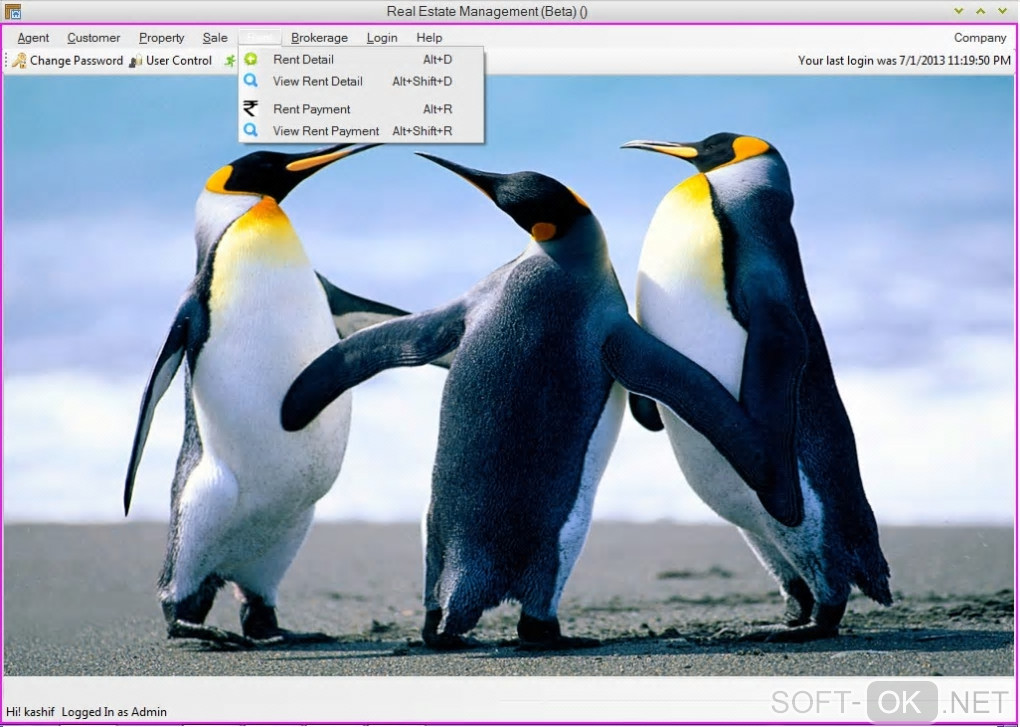1020x727 pixels.
Task: Open the Login menu
Action: [382, 38]
